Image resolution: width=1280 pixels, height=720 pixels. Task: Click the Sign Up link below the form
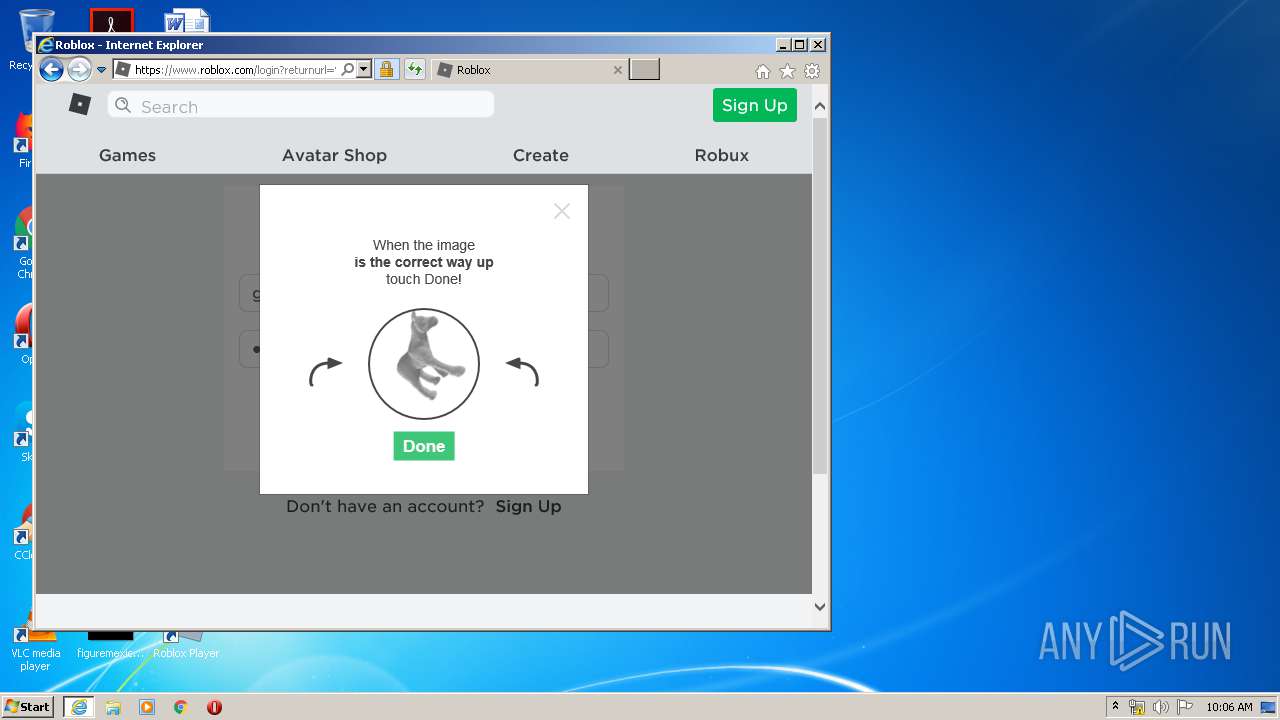tap(528, 506)
